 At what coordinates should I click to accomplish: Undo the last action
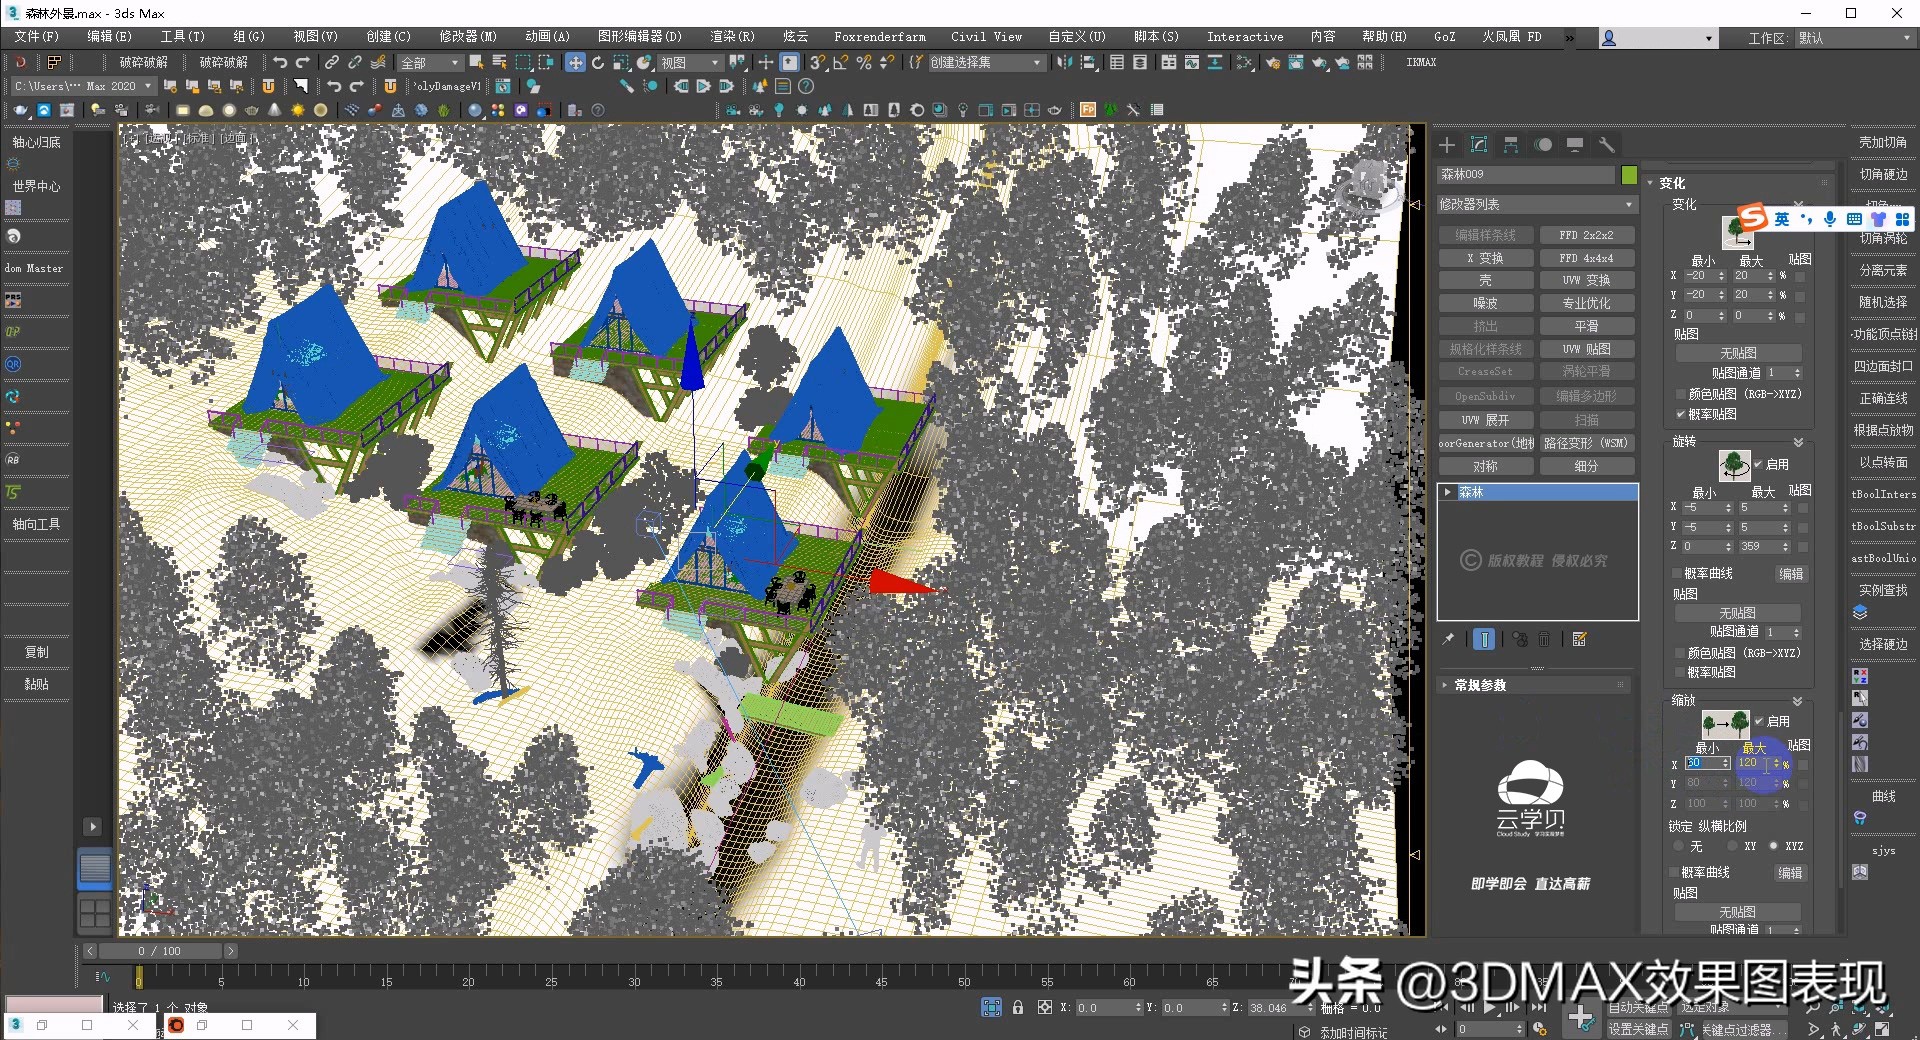tap(280, 62)
